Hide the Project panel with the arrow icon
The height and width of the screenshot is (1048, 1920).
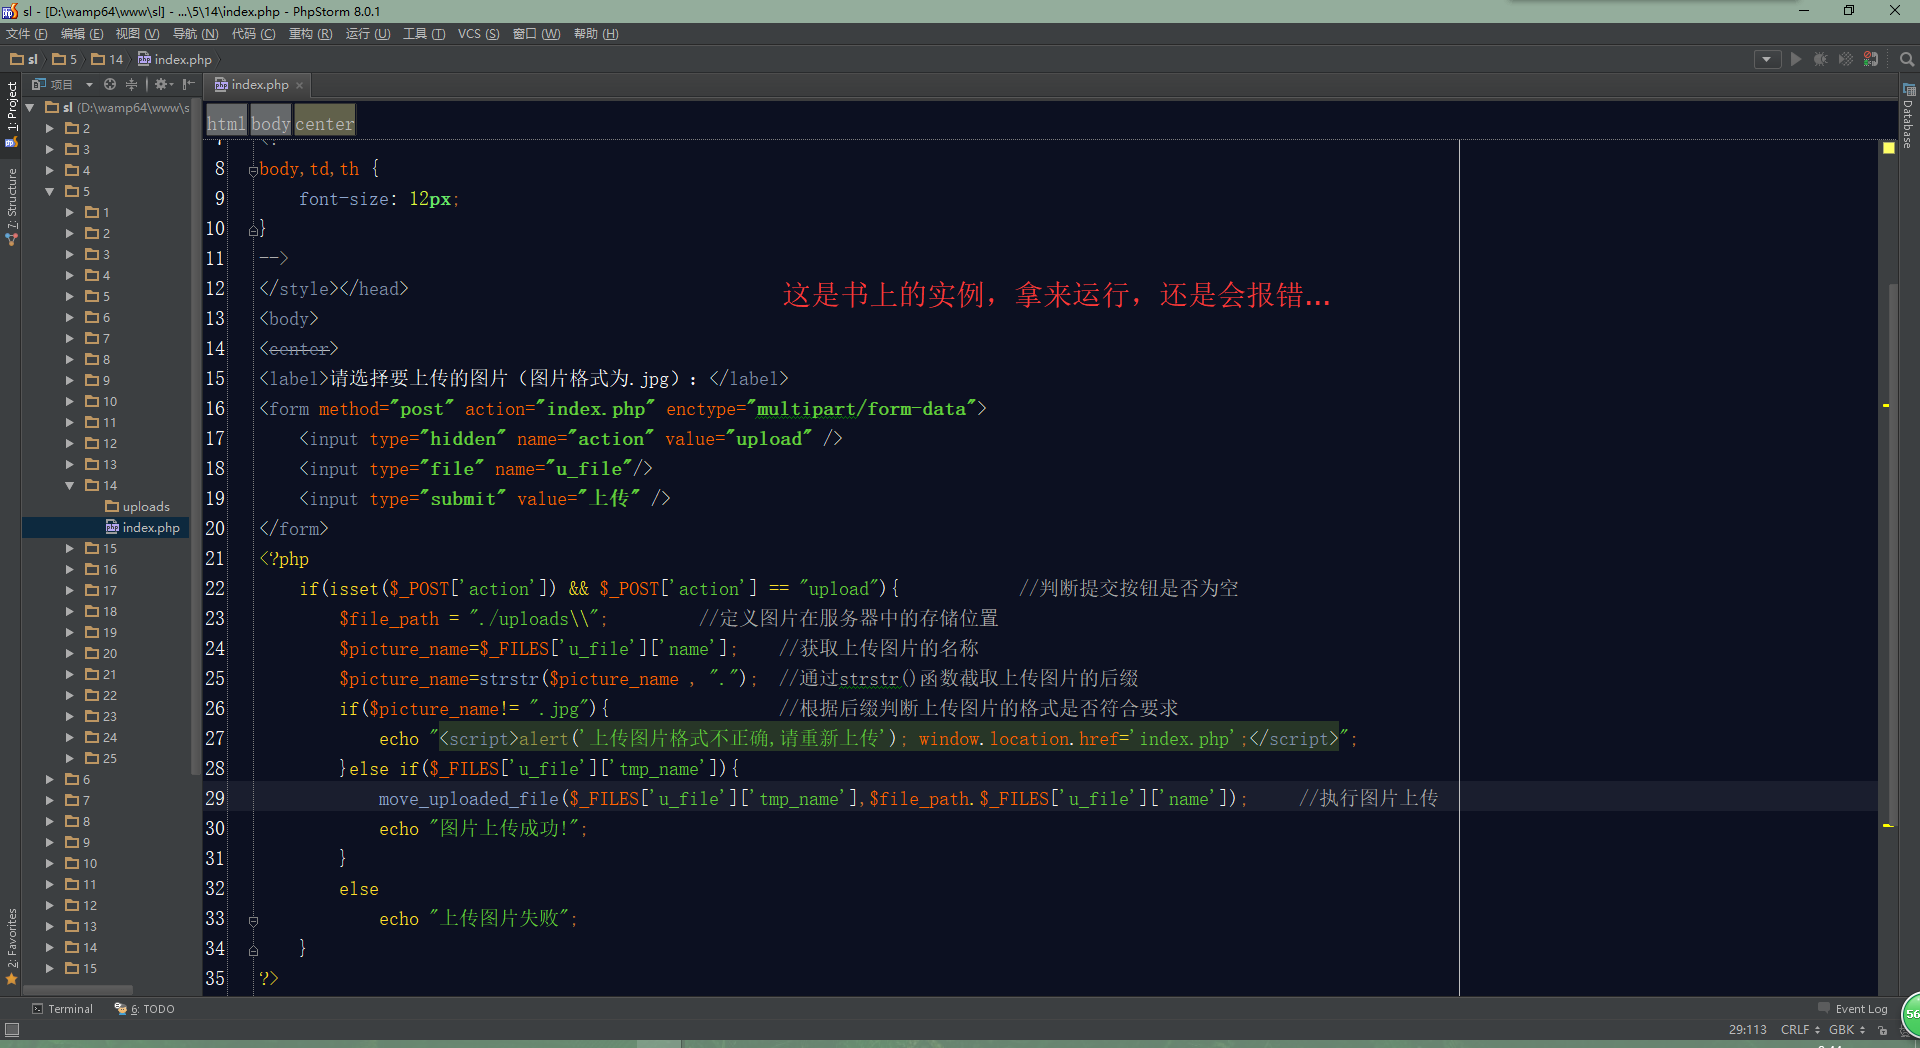tap(188, 84)
